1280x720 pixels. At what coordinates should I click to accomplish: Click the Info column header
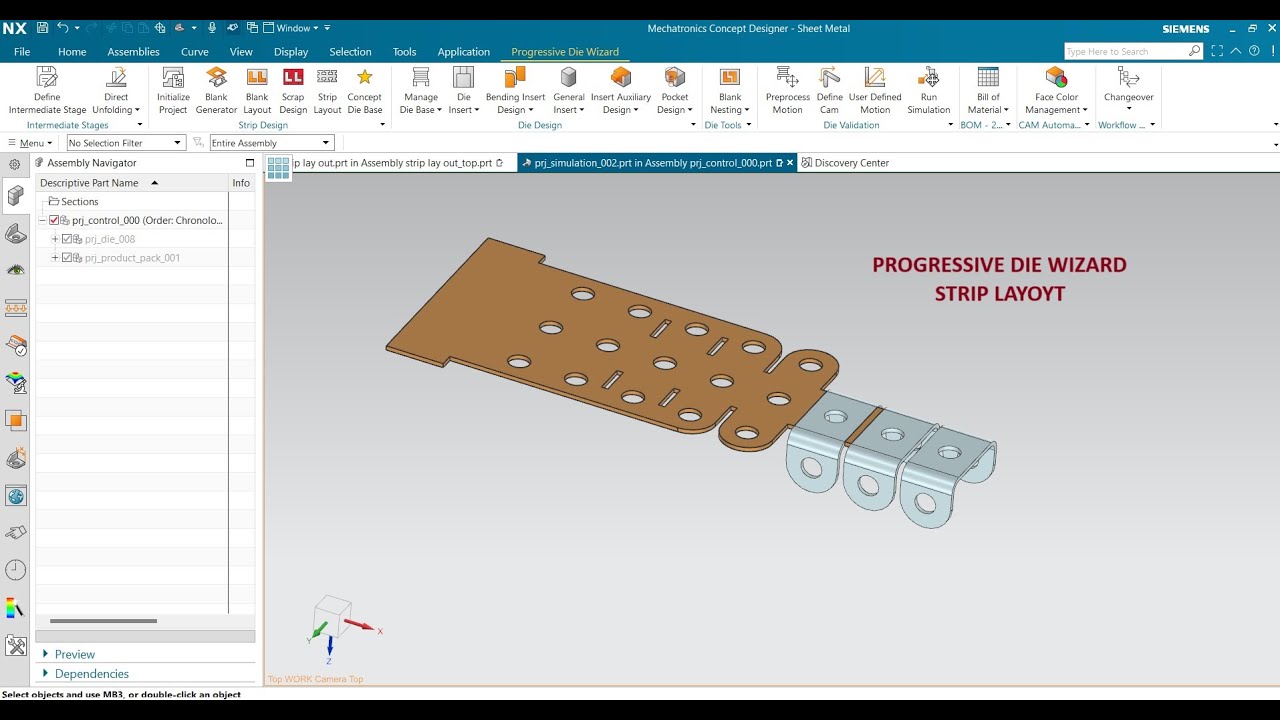pyautogui.click(x=241, y=183)
